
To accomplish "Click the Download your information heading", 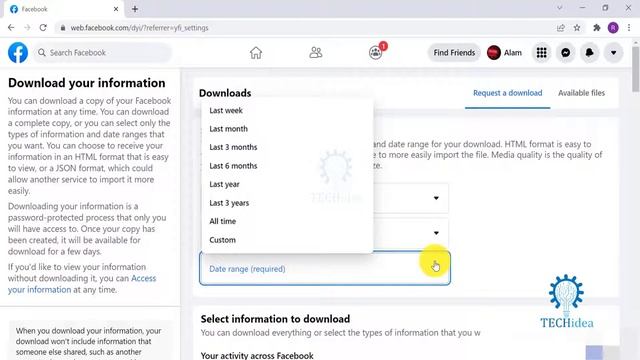I will coord(87,83).
